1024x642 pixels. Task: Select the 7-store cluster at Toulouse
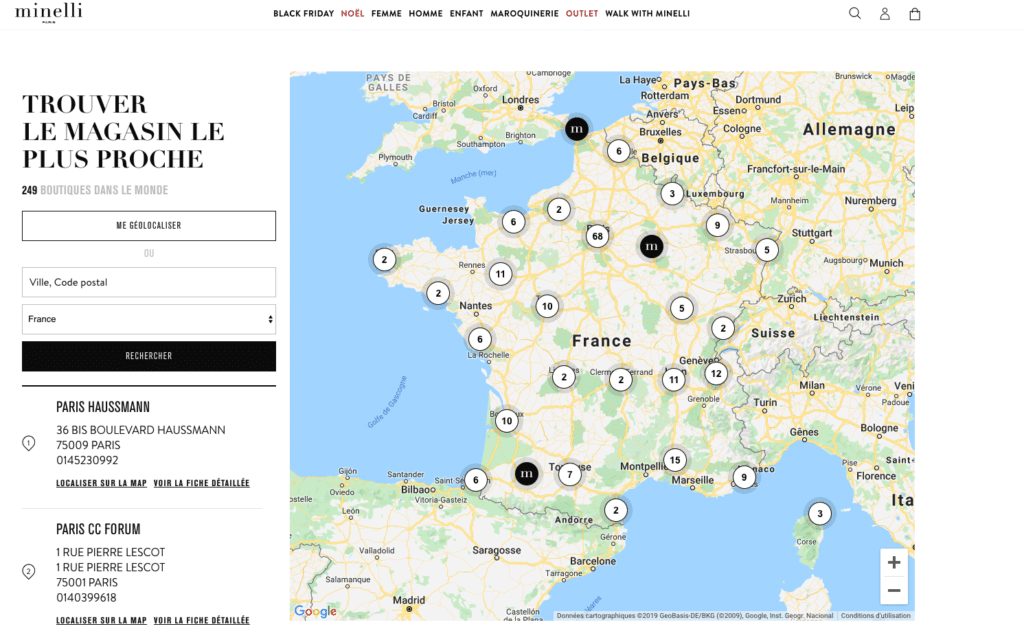point(569,474)
